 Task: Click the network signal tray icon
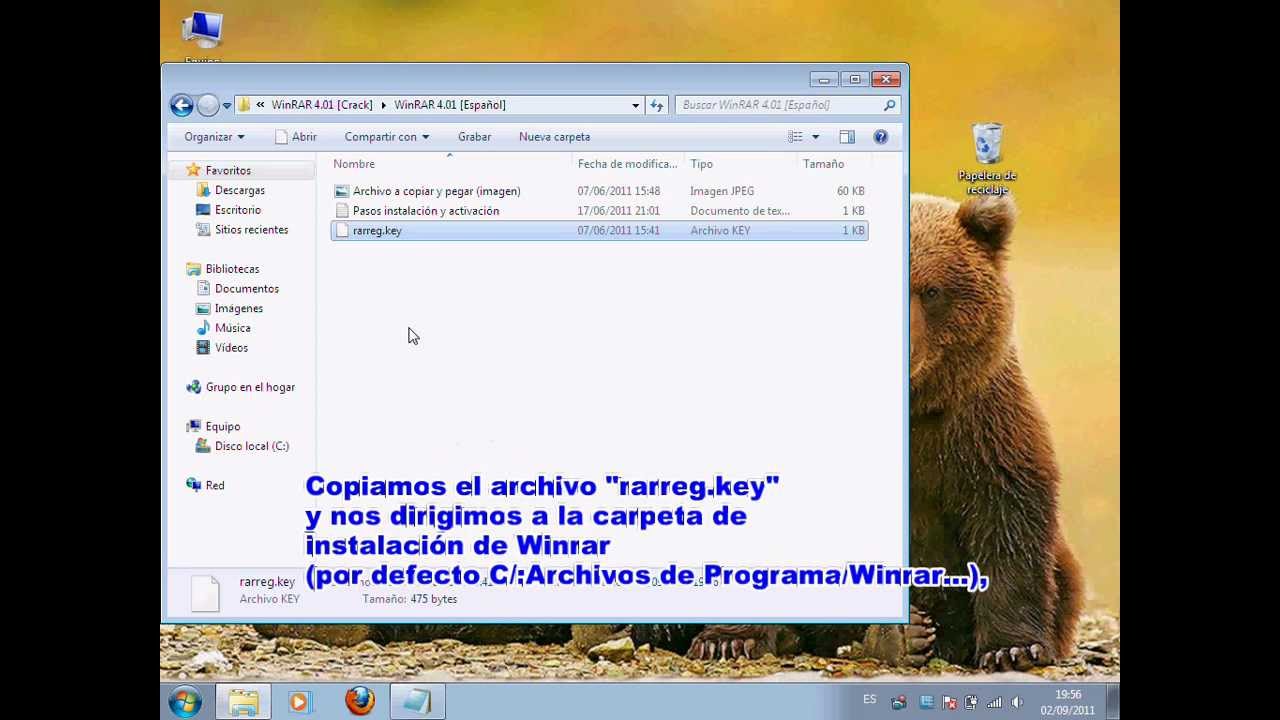point(994,703)
